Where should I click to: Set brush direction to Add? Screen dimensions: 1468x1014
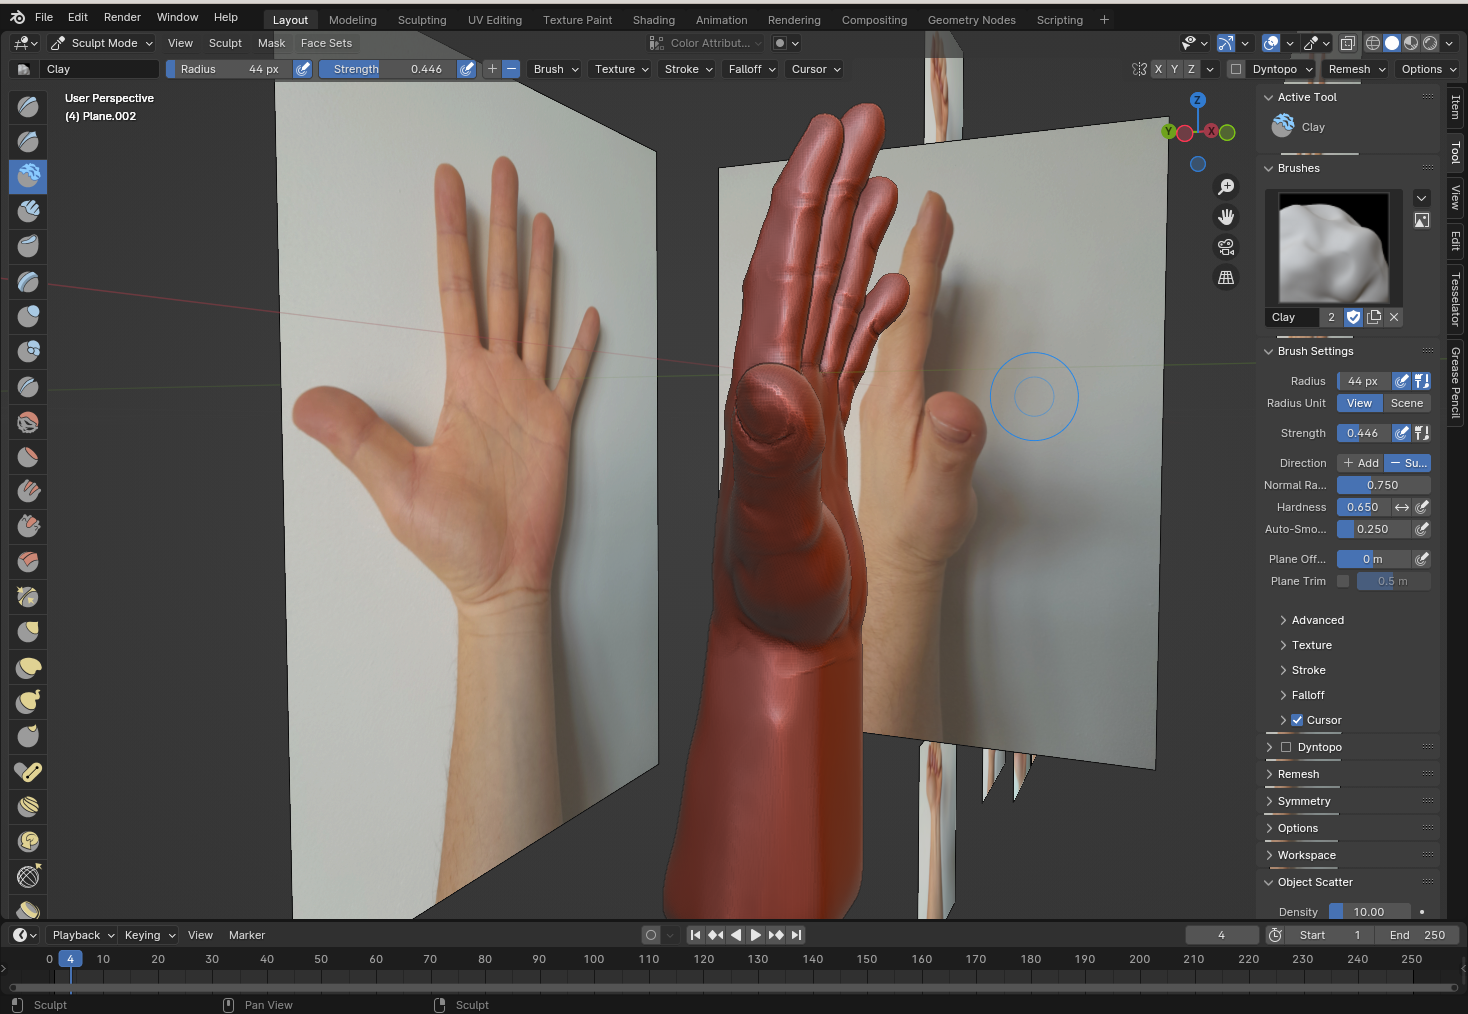(1361, 463)
